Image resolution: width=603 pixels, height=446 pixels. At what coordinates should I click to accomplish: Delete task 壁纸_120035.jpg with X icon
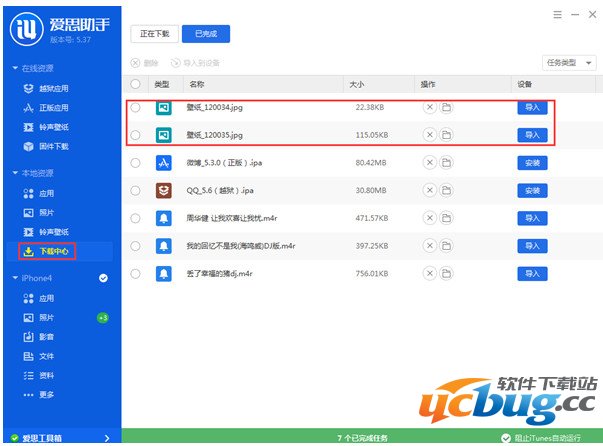click(x=430, y=135)
